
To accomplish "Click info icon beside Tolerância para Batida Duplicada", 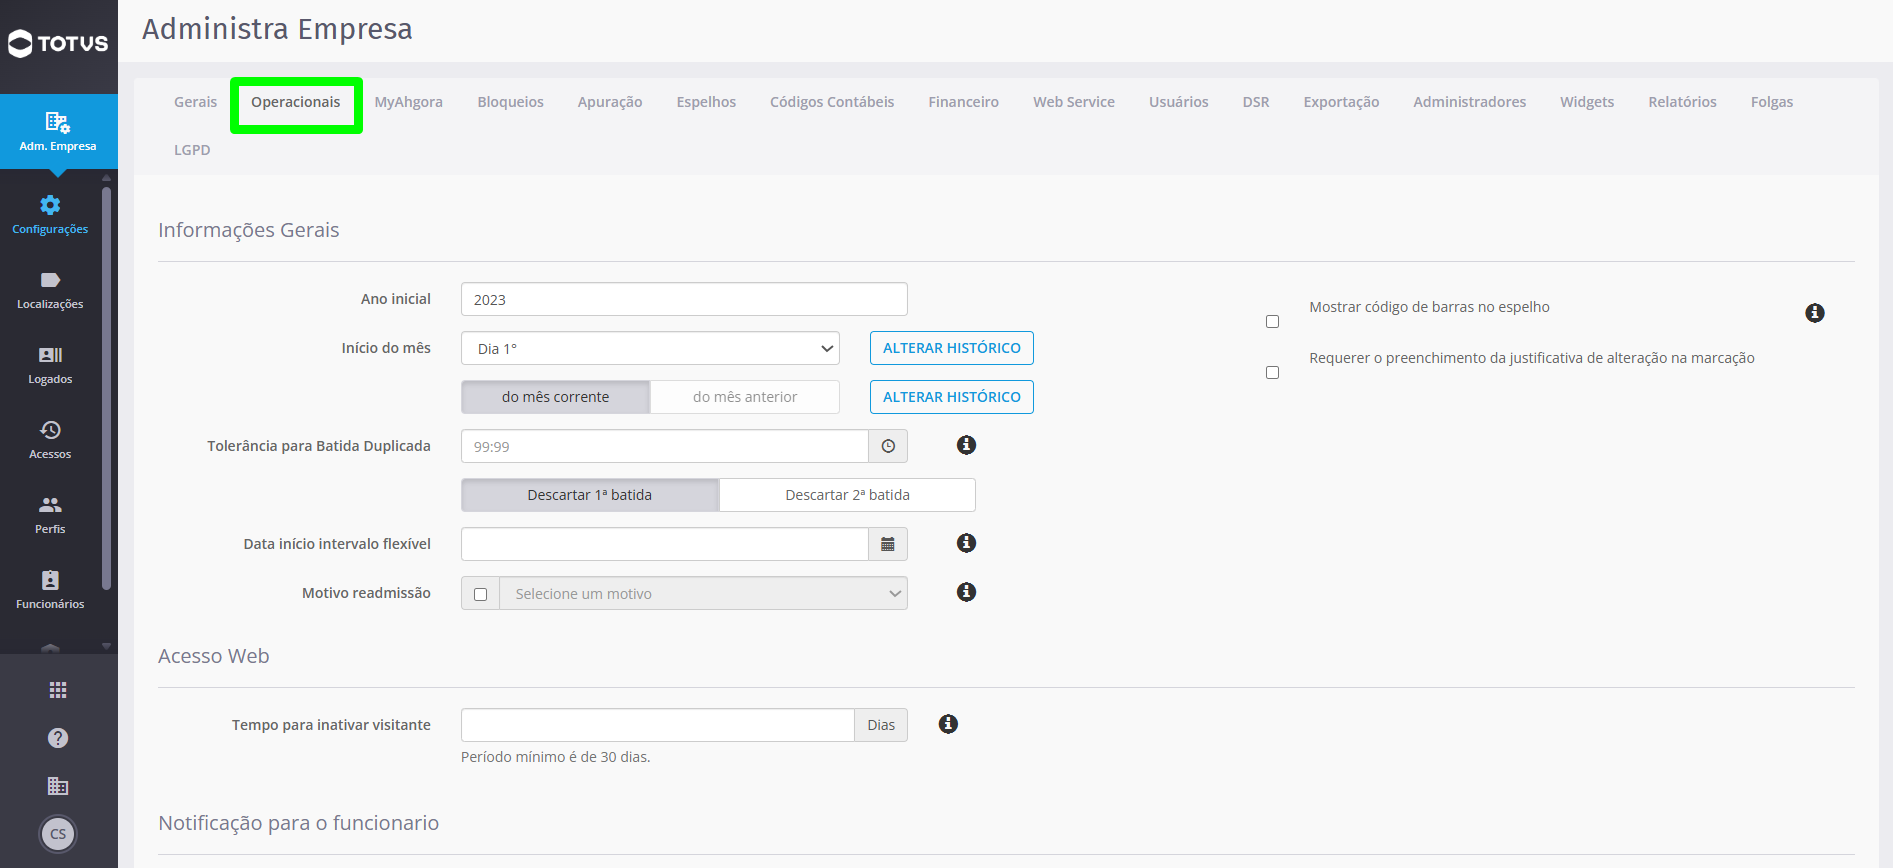I will (966, 445).
